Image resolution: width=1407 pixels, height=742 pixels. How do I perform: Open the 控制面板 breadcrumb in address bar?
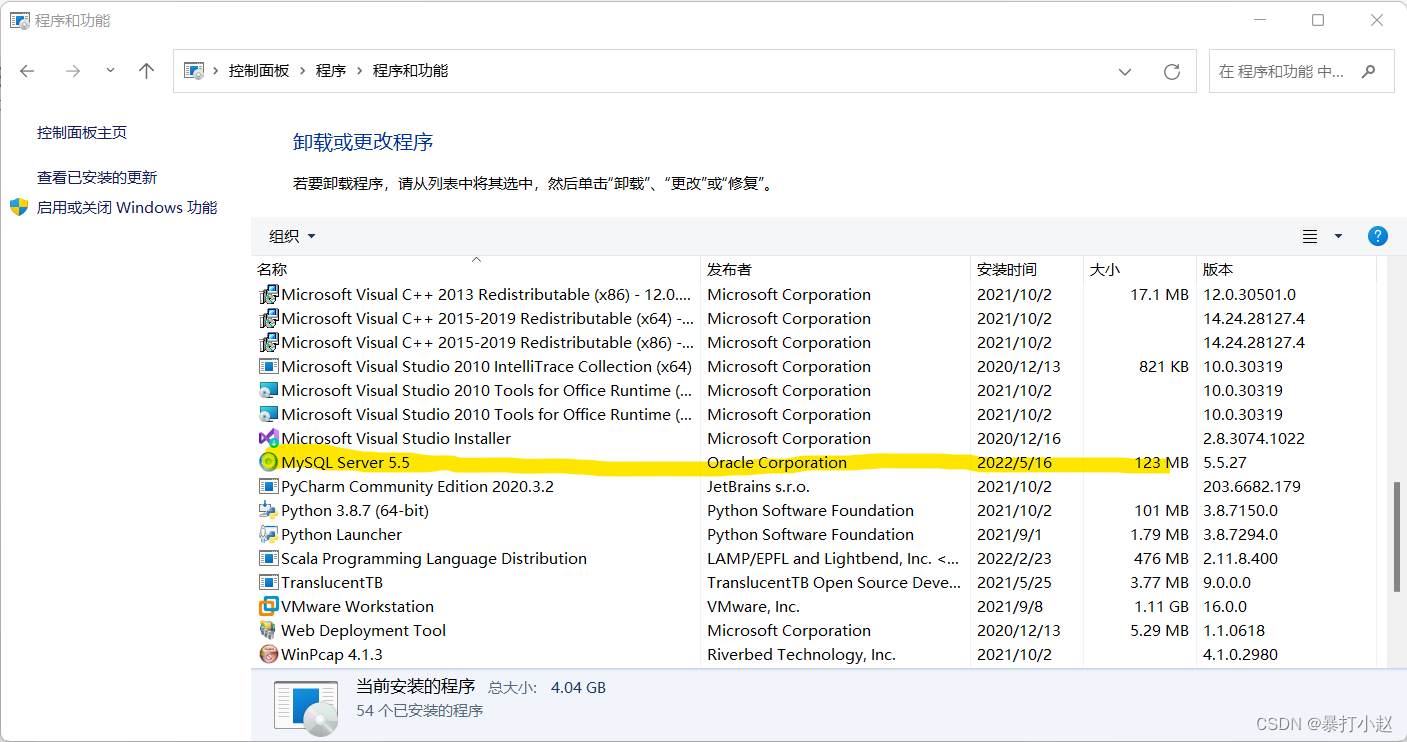(x=259, y=71)
